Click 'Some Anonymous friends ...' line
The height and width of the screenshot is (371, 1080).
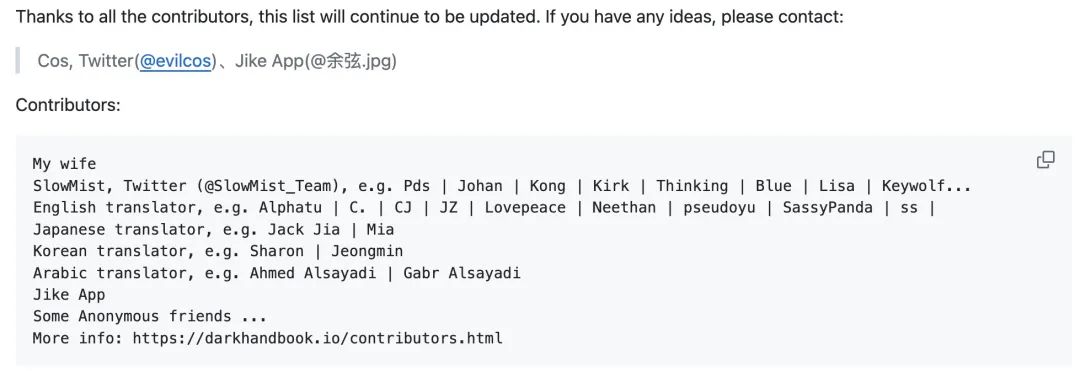149,317
